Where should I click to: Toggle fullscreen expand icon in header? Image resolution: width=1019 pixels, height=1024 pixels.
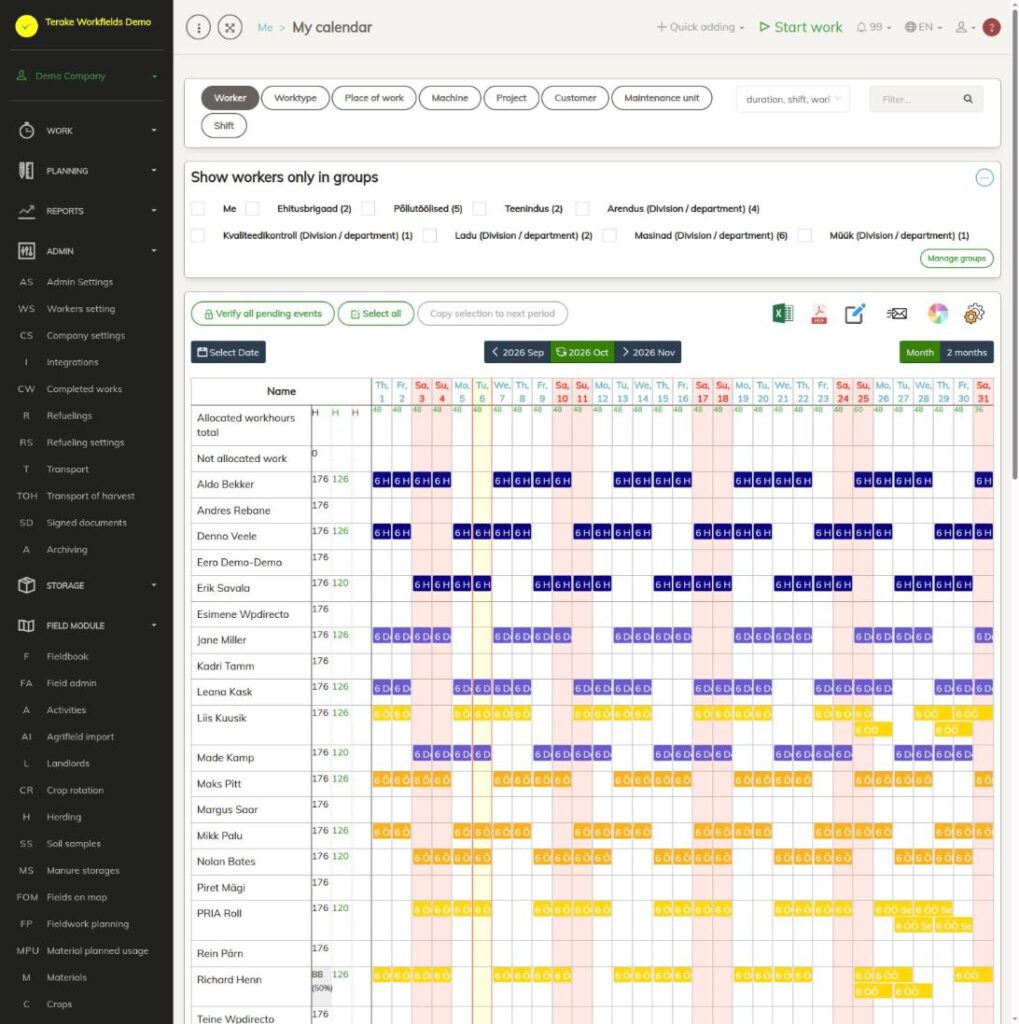[230, 27]
